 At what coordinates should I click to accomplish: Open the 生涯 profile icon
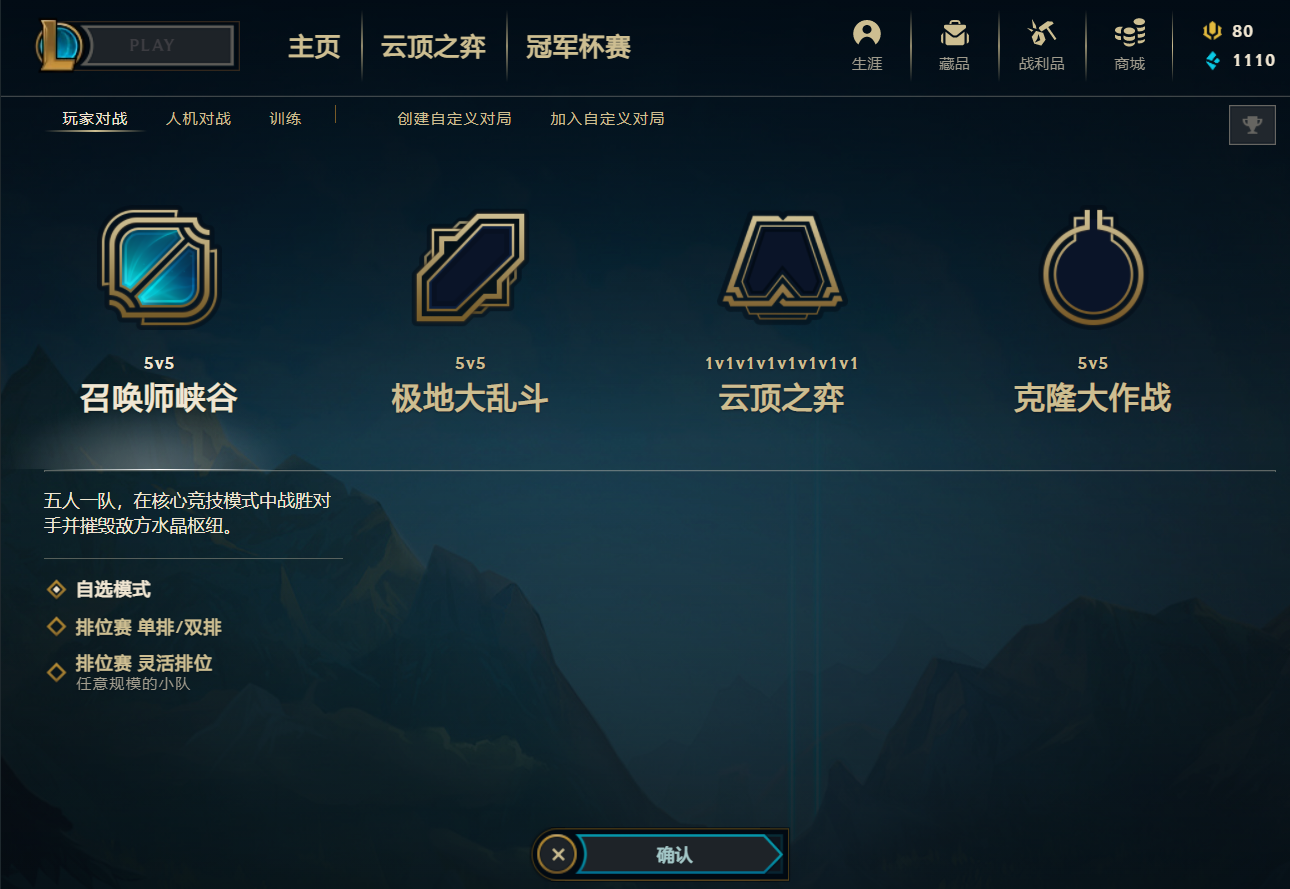coord(867,34)
